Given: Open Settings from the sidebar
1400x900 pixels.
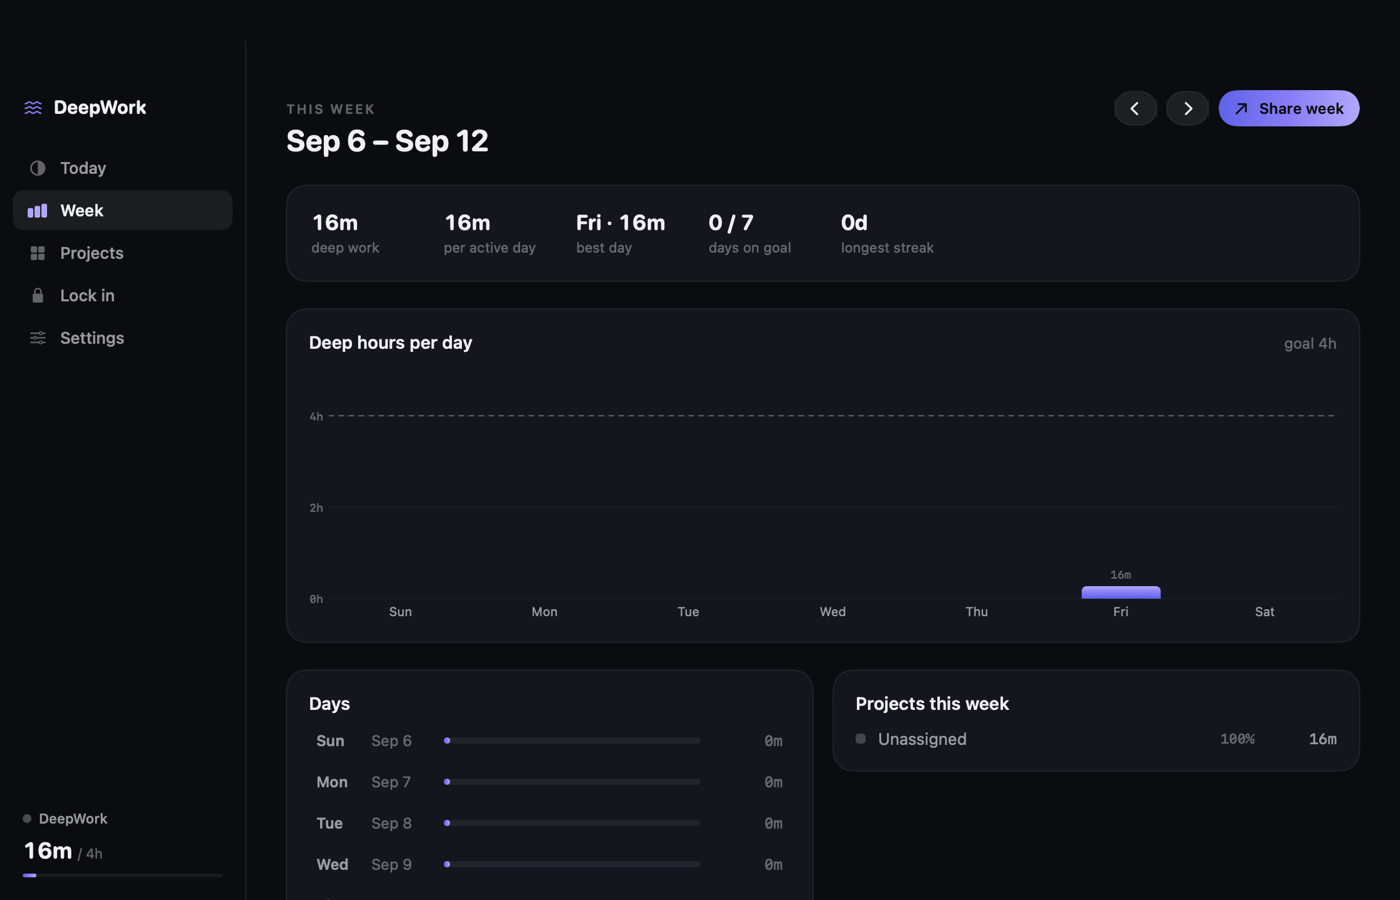Looking at the screenshot, I should coord(122,338).
